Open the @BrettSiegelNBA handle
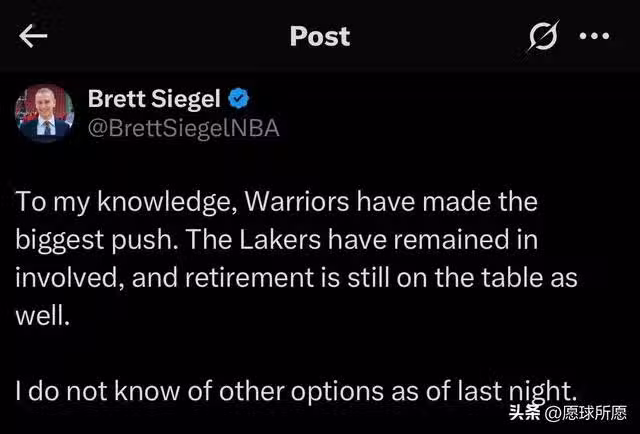The height and width of the screenshot is (434, 640). [182, 128]
